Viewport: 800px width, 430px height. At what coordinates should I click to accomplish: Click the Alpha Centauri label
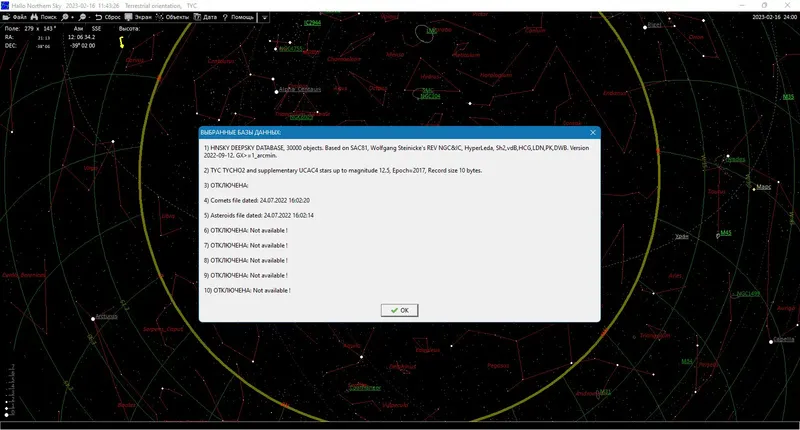[300, 89]
